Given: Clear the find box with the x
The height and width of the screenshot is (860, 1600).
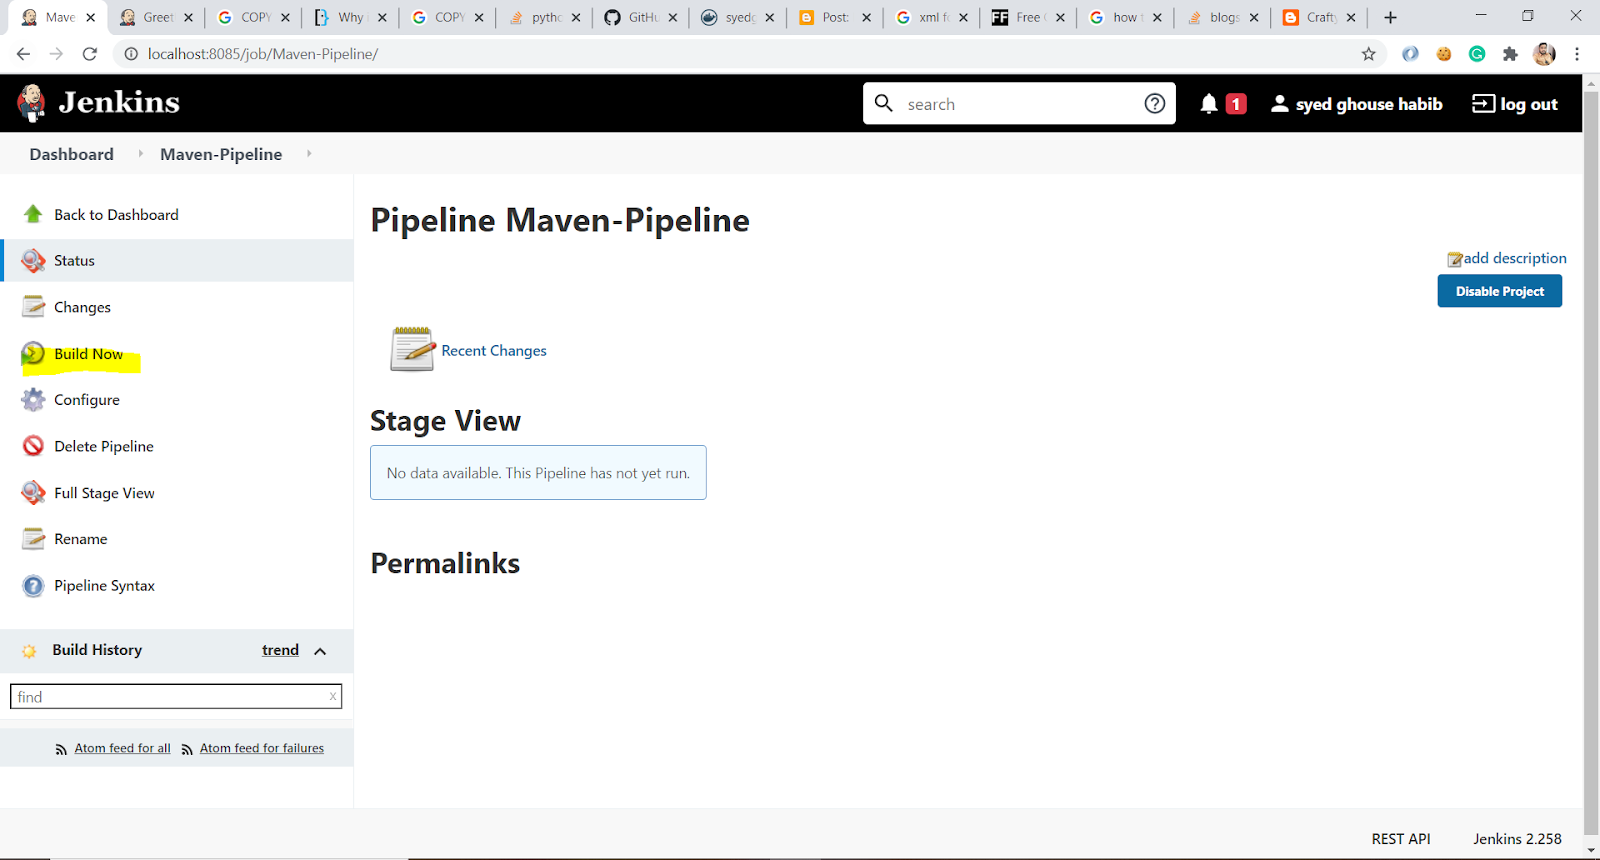Looking at the screenshot, I should coord(333,697).
